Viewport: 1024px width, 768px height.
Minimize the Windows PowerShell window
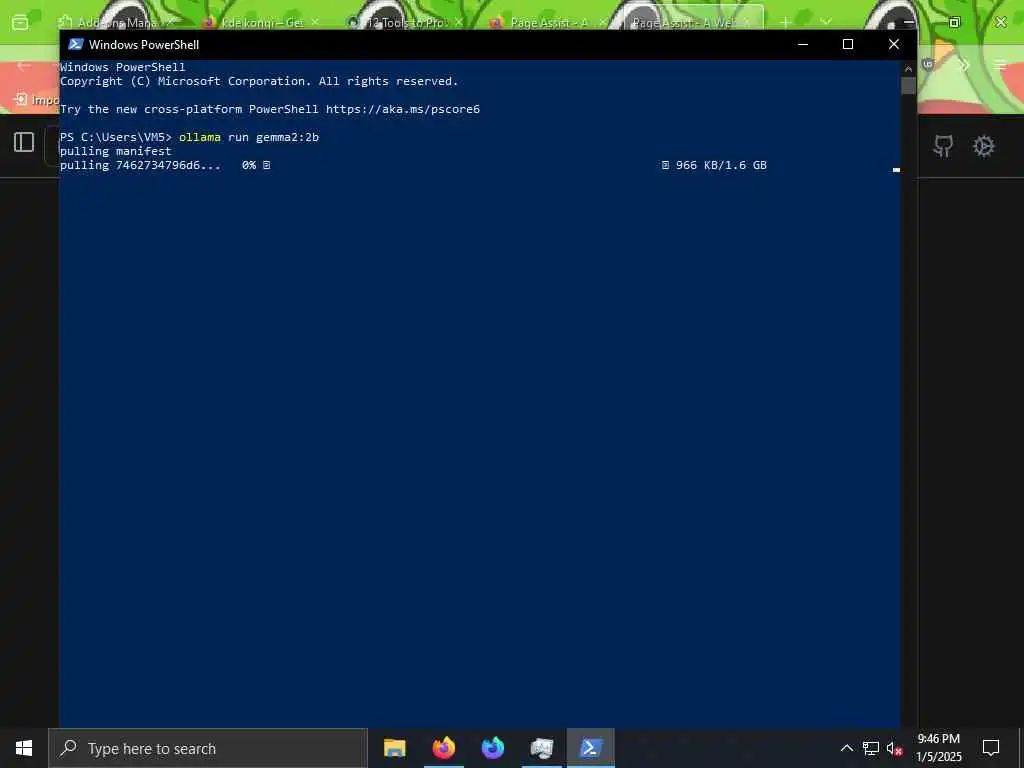[803, 44]
